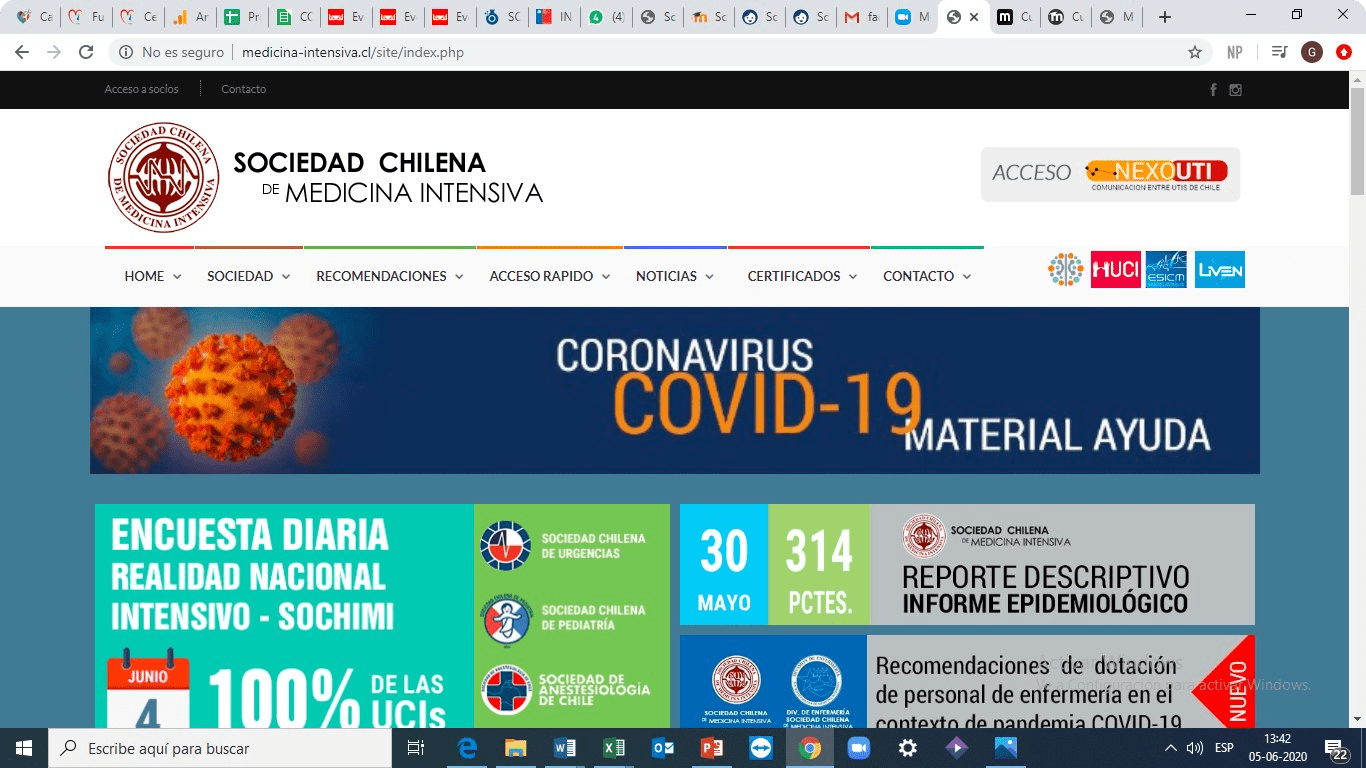Viewport: 1366px width, 768px height.
Task: Open the Coronavirus COVID-19 Material Ayuda banner
Action: (675, 390)
